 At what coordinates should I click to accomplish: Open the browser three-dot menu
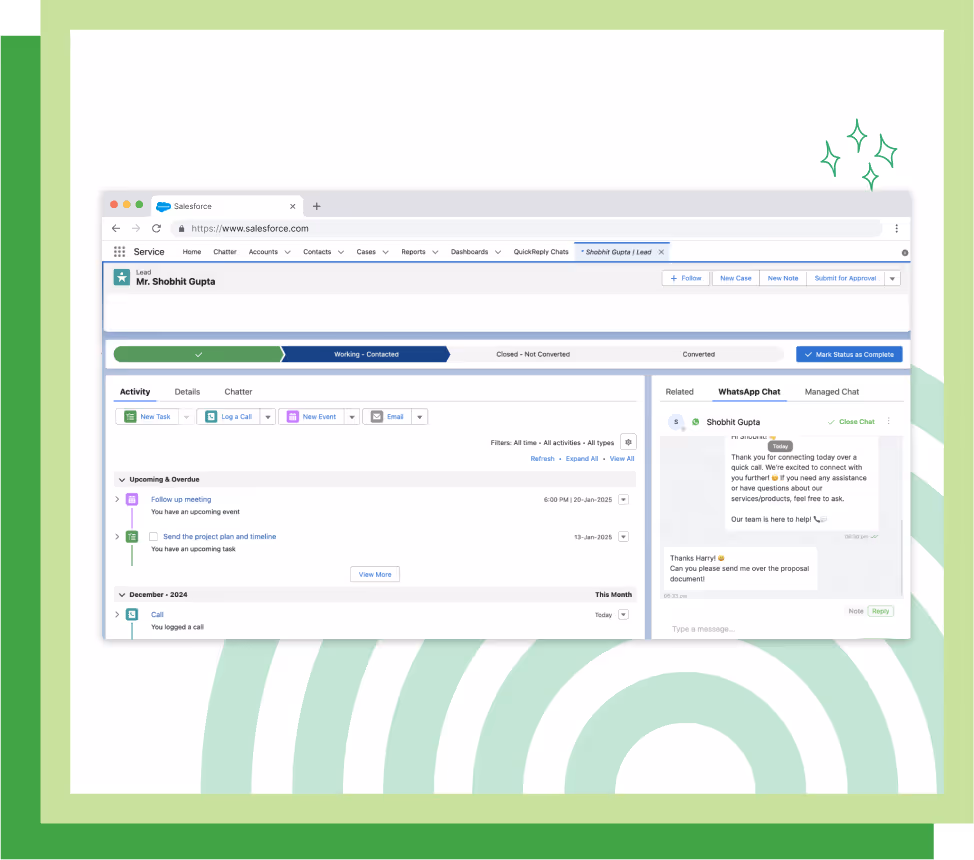(896, 229)
